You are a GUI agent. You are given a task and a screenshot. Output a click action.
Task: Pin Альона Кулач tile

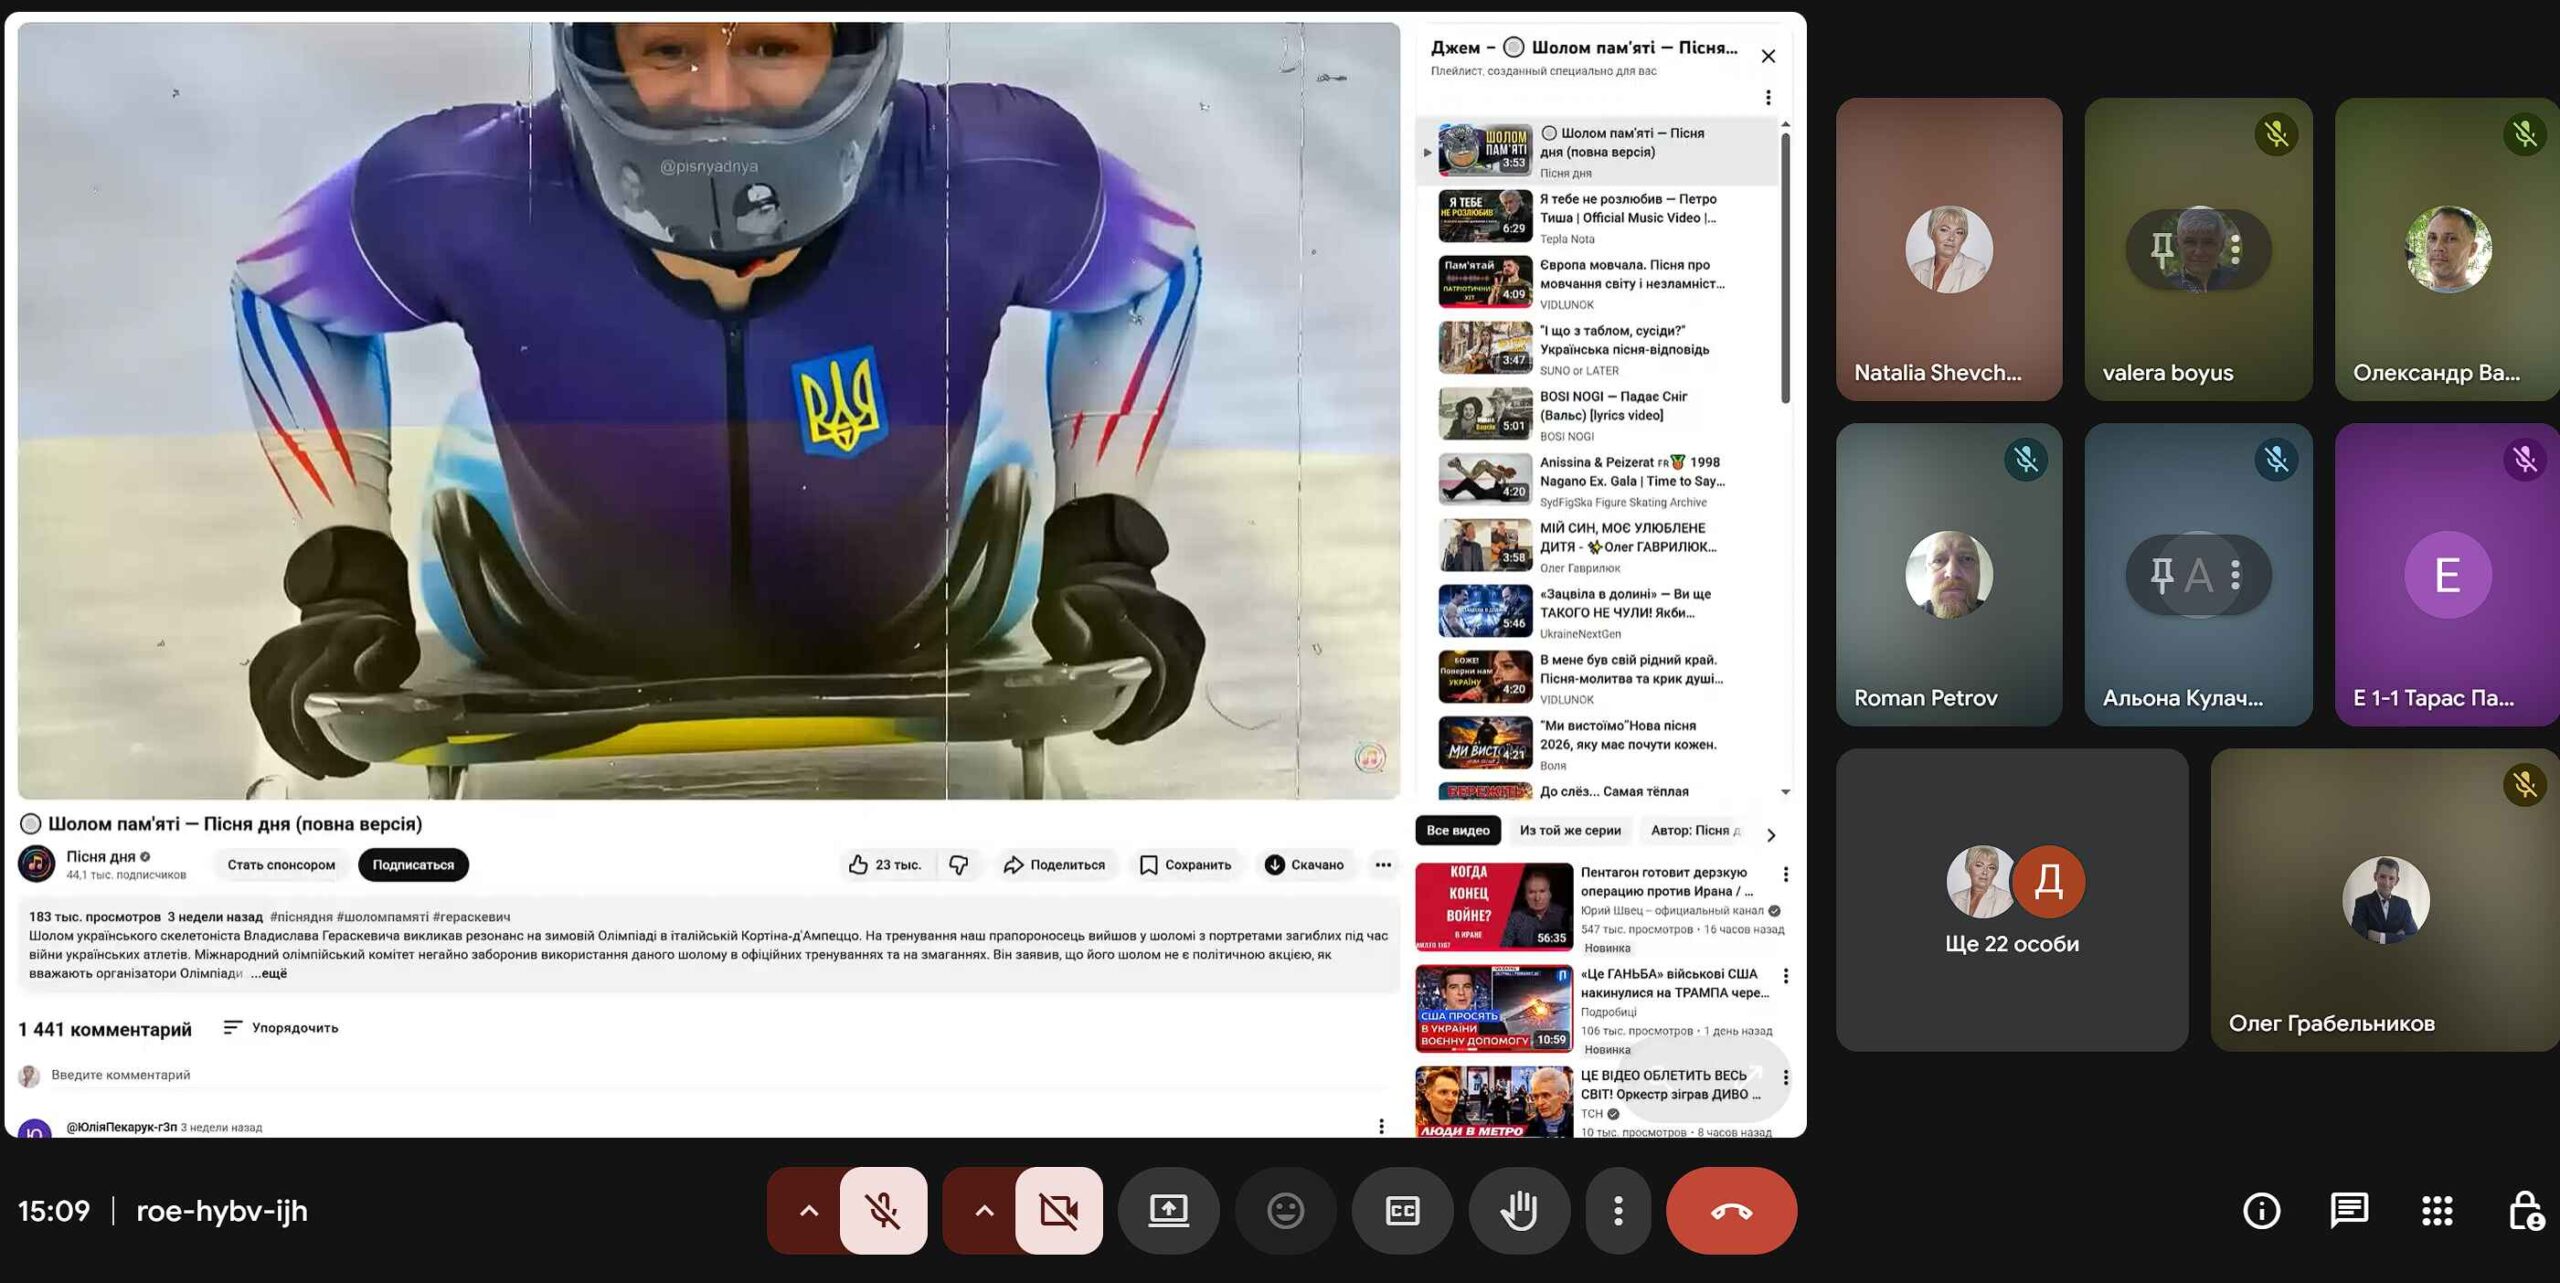[2161, 574]
